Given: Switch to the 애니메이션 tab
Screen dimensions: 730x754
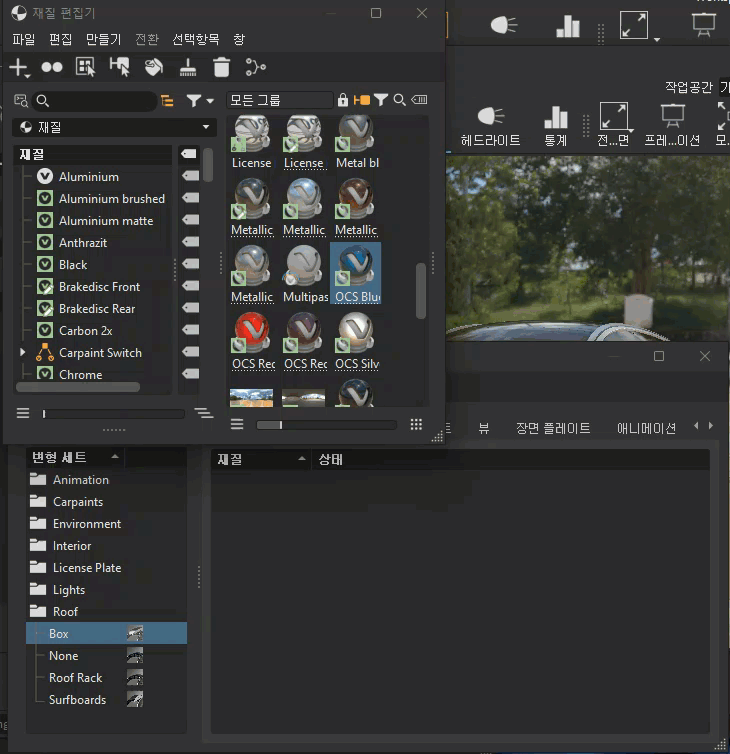Looking at the screenshot, I should (646, 428).
